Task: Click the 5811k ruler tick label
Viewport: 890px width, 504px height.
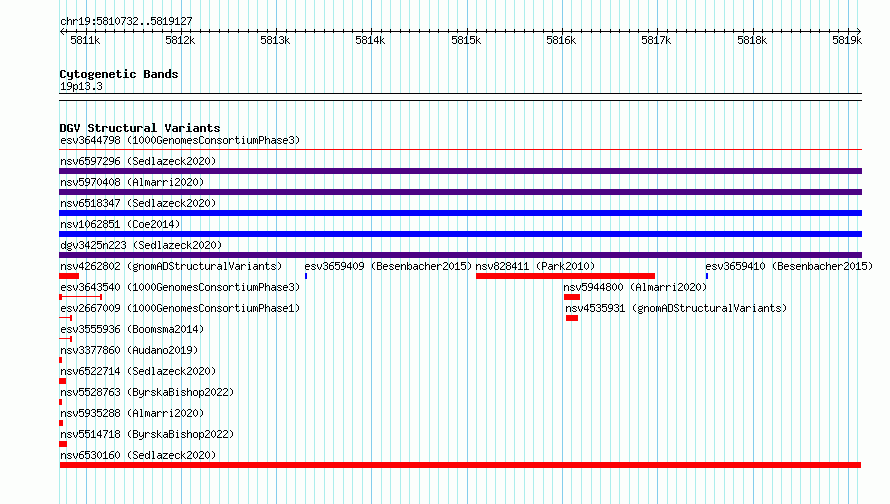Action: click(x=85, y=40)
